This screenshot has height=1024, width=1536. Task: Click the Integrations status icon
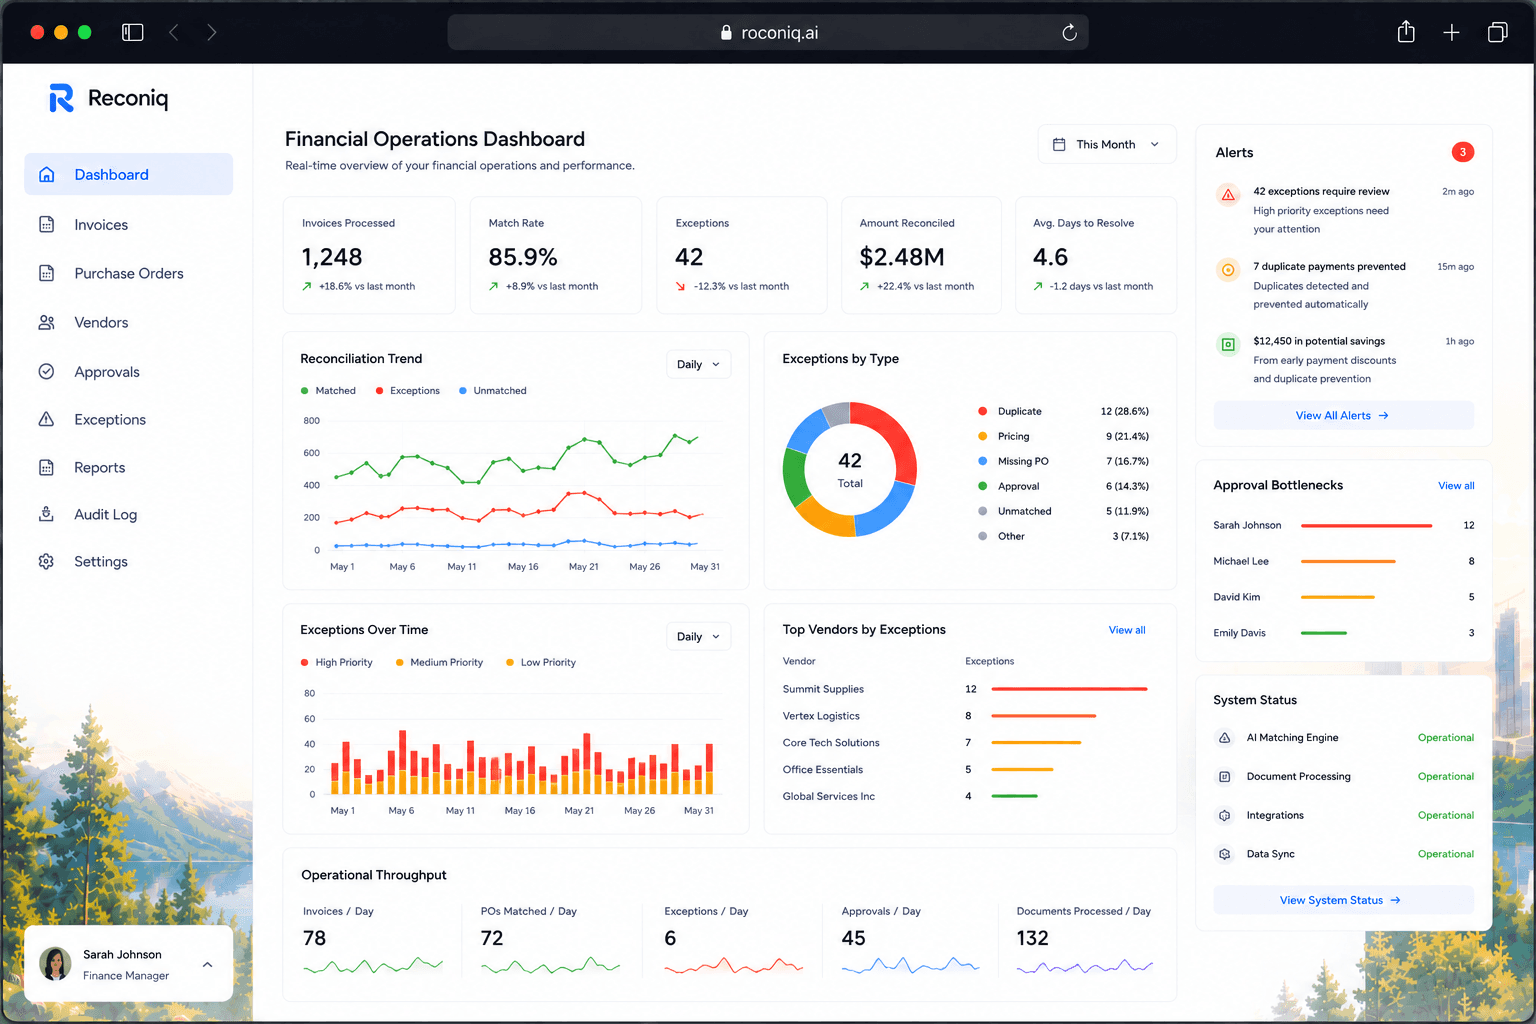pyautogui.click(x=1224, y=816)
